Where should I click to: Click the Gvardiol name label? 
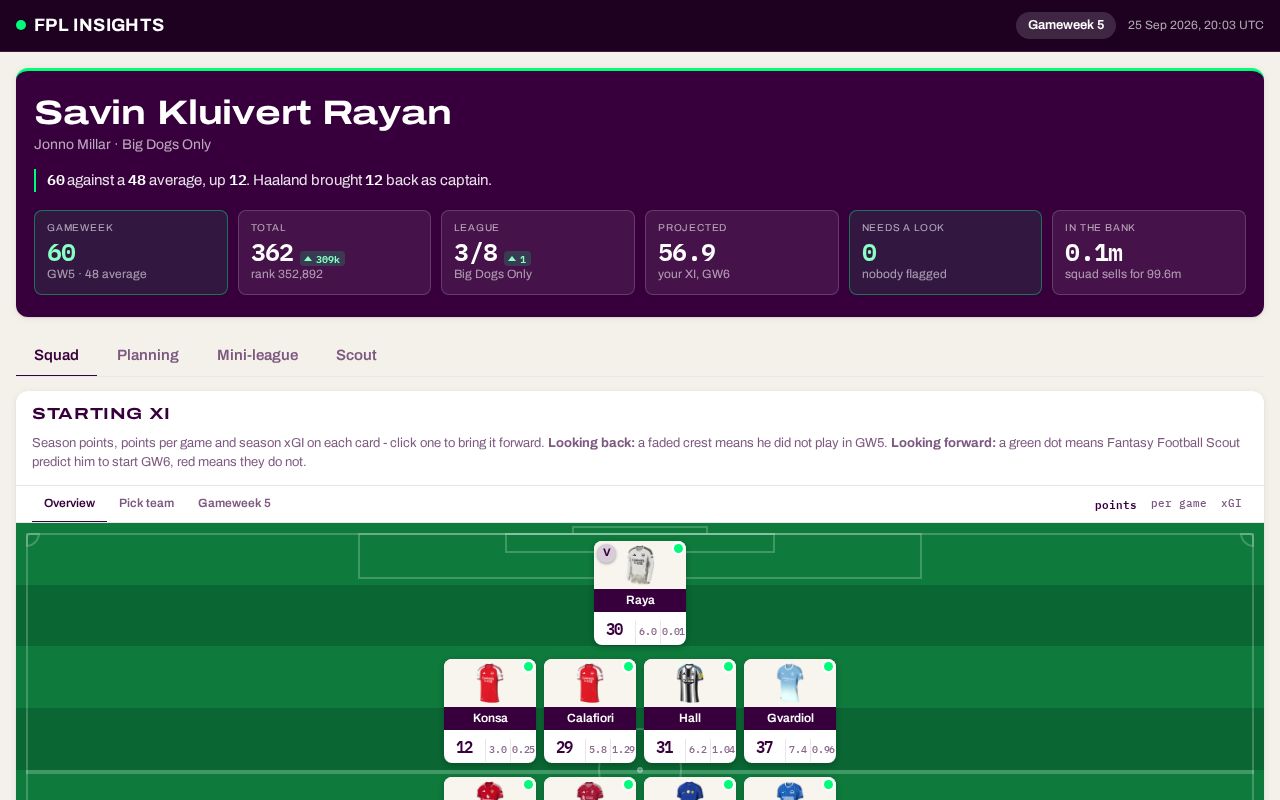tap(790, 718)
